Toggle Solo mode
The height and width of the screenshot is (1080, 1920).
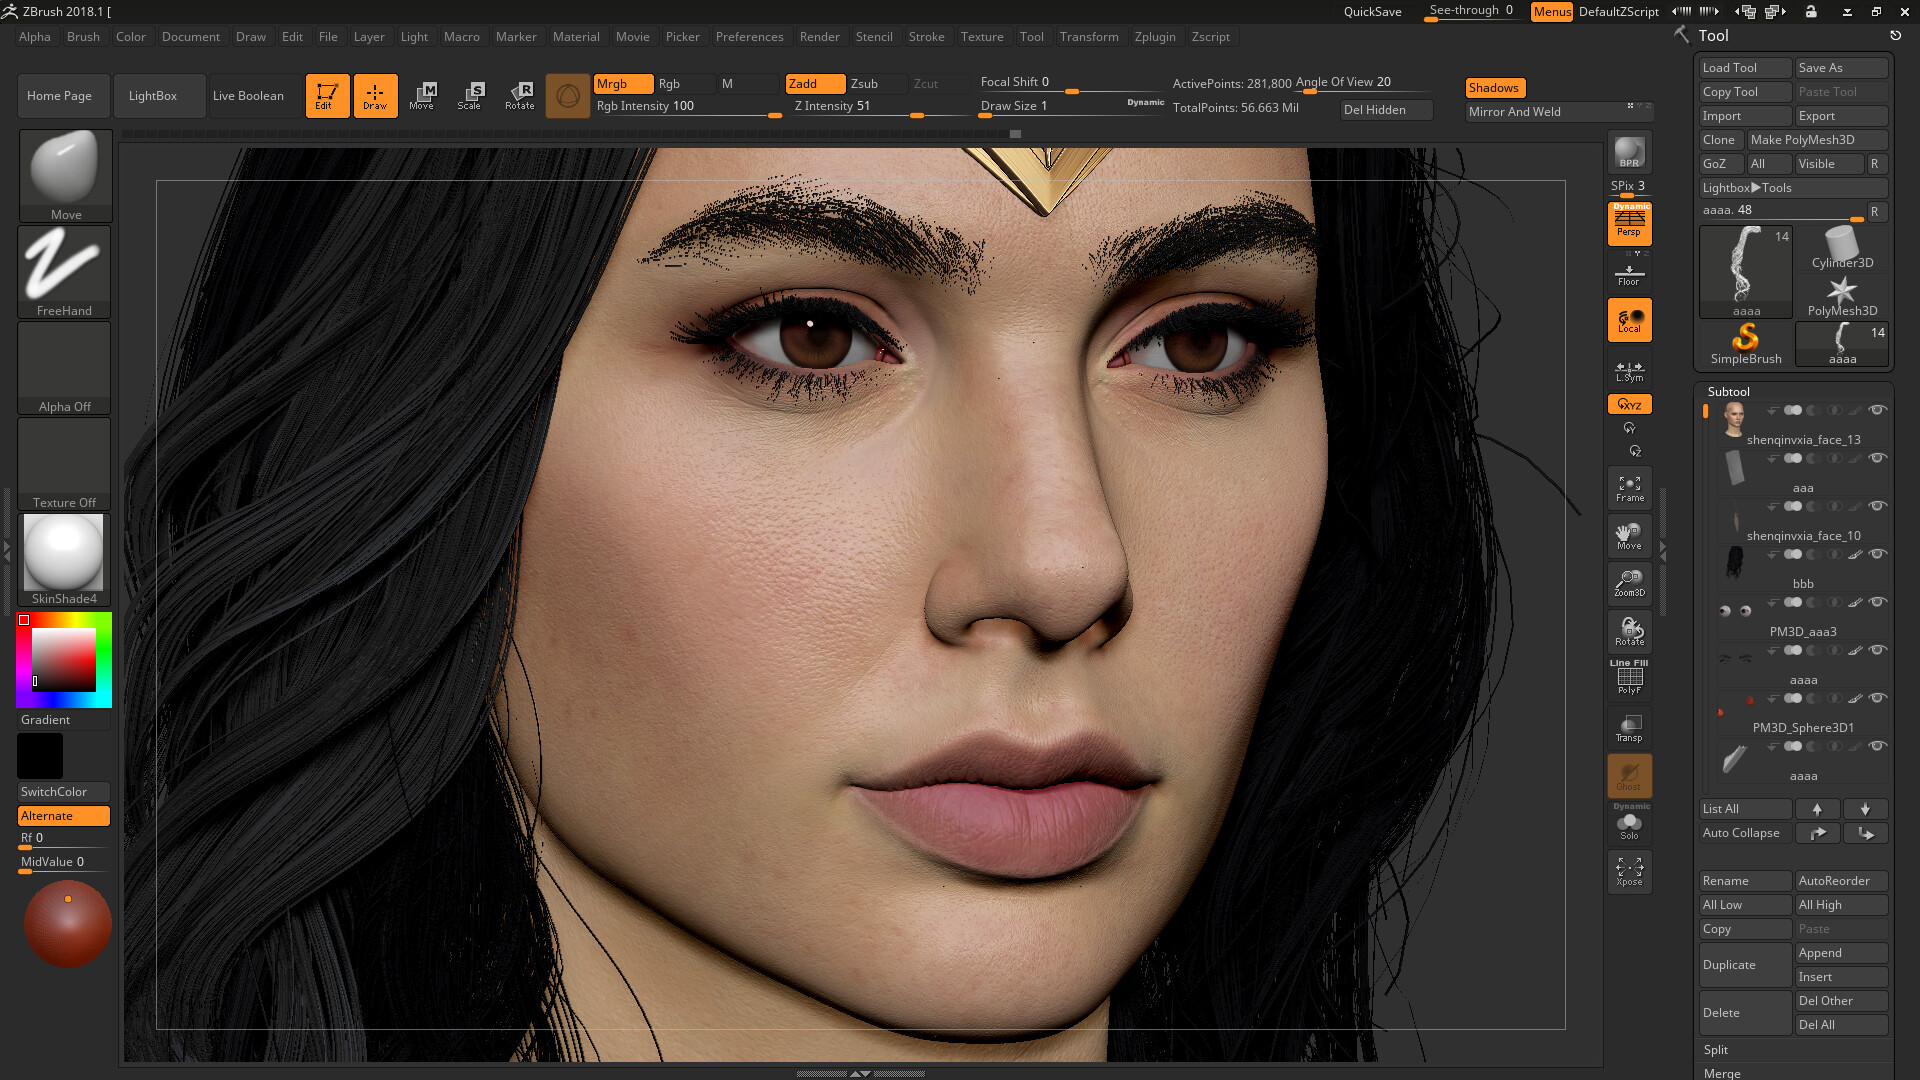pyautogui.click(x=1629, y=824)
